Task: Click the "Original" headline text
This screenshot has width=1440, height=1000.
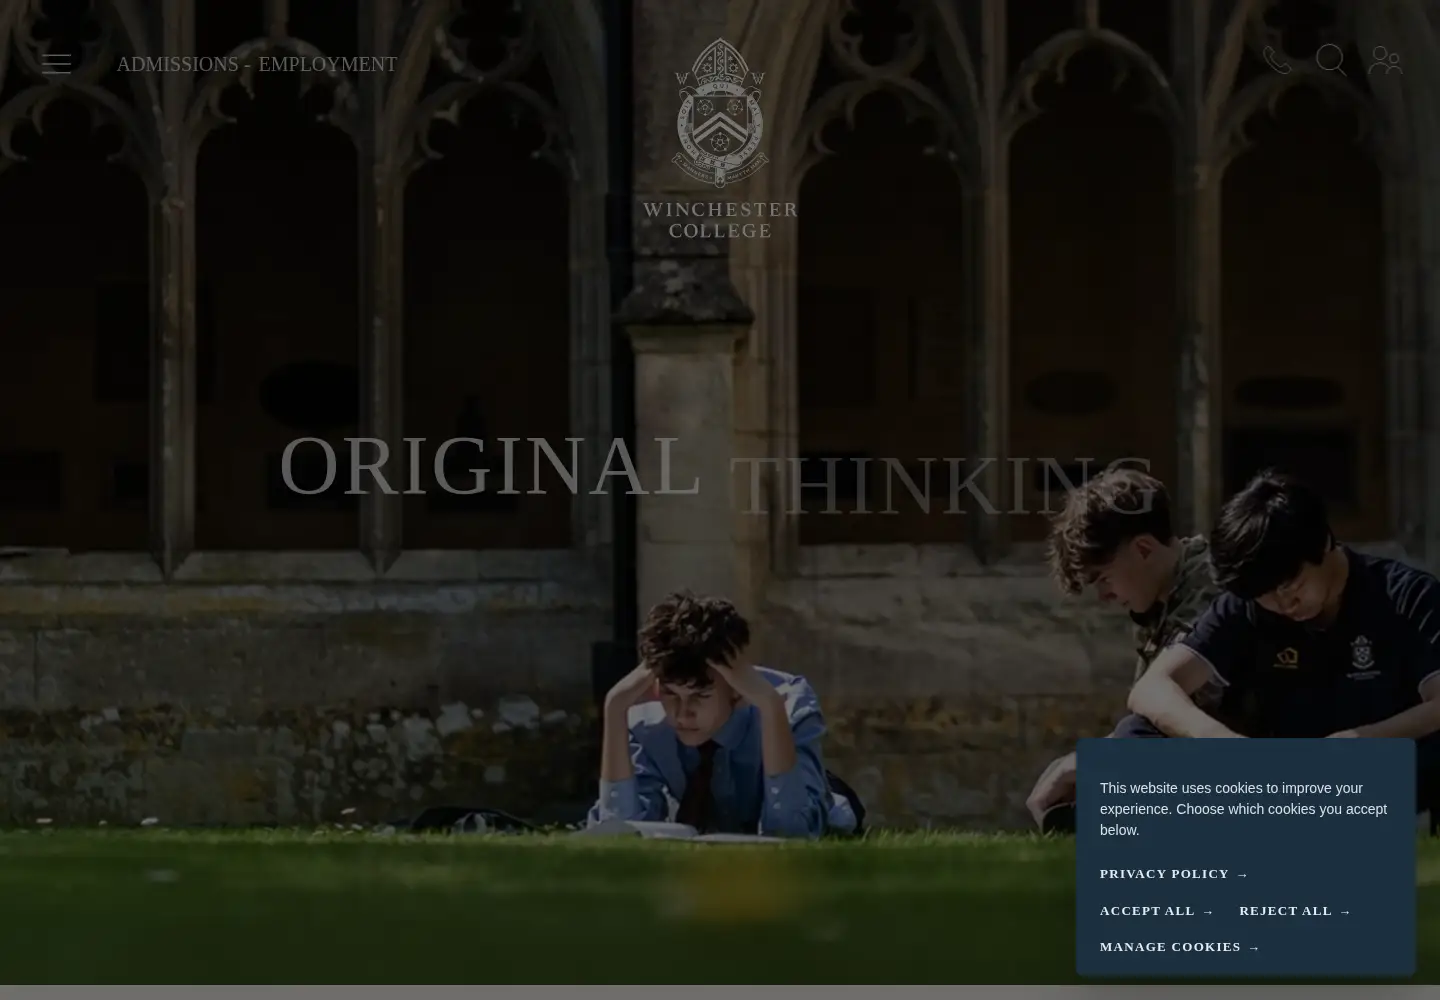Action: 490,466
